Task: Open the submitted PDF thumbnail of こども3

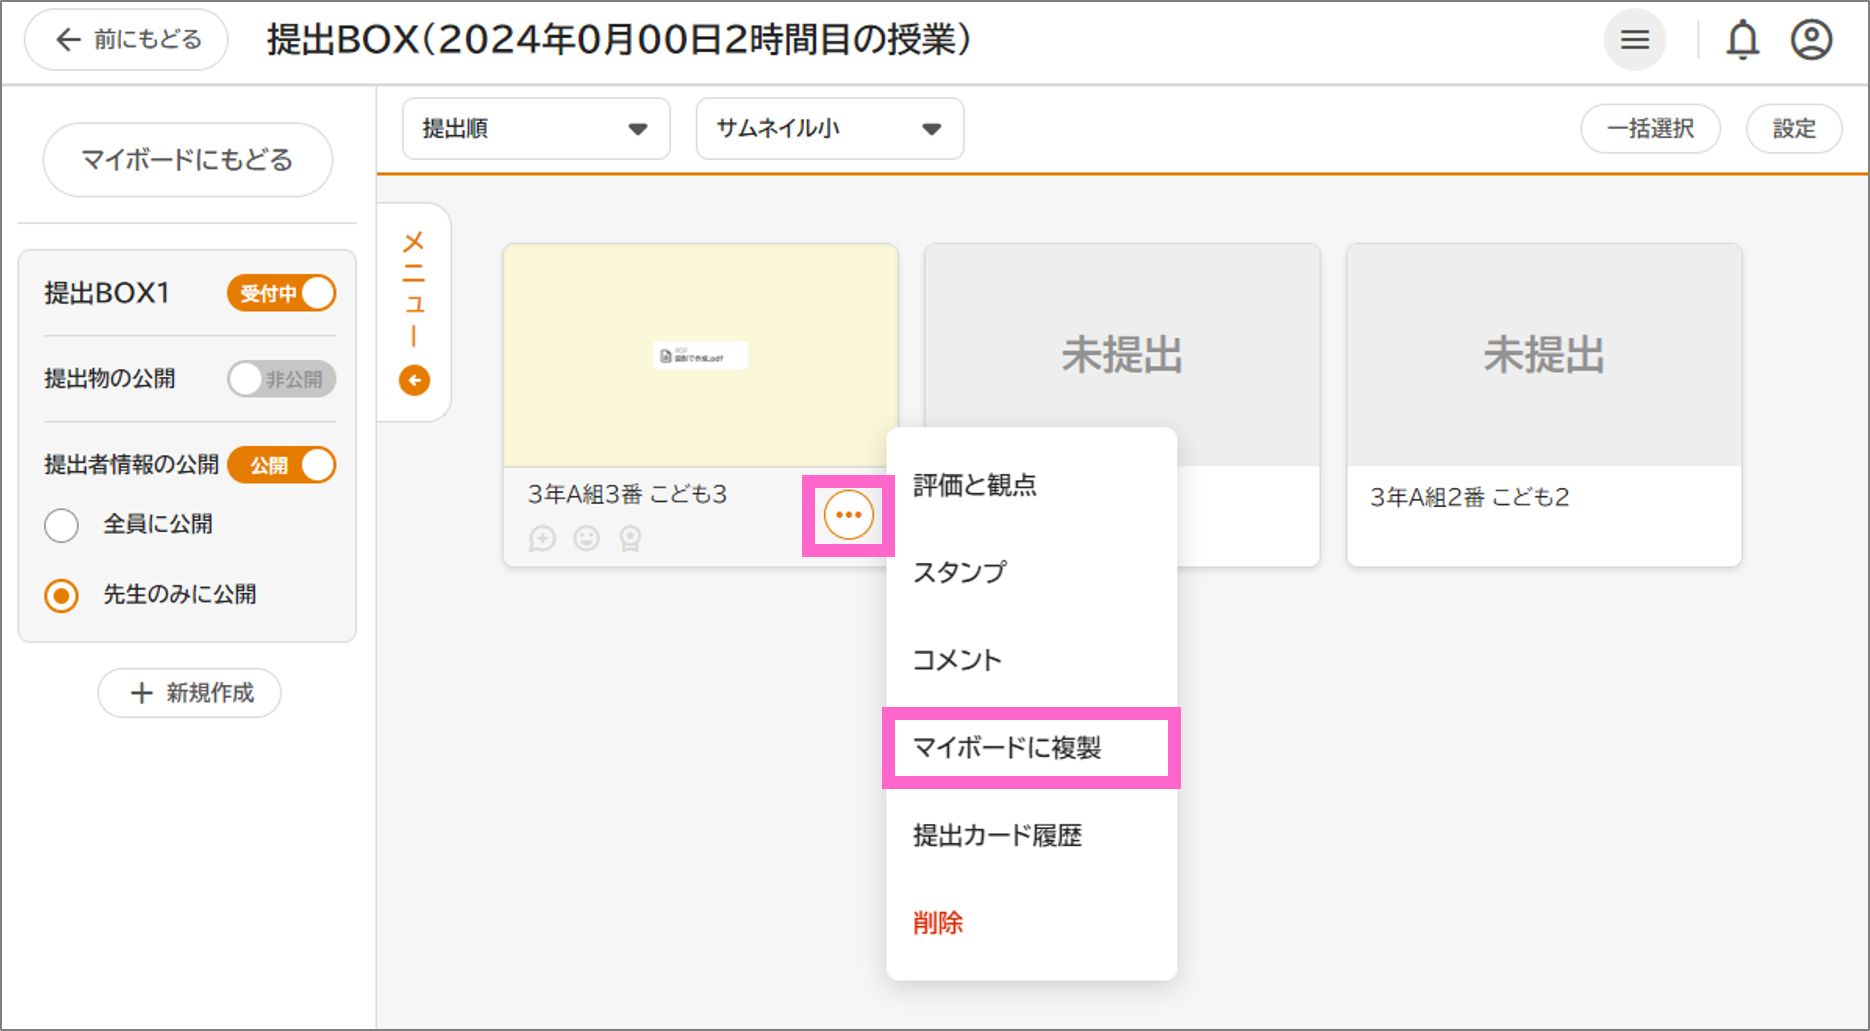Action: point(700,355)
